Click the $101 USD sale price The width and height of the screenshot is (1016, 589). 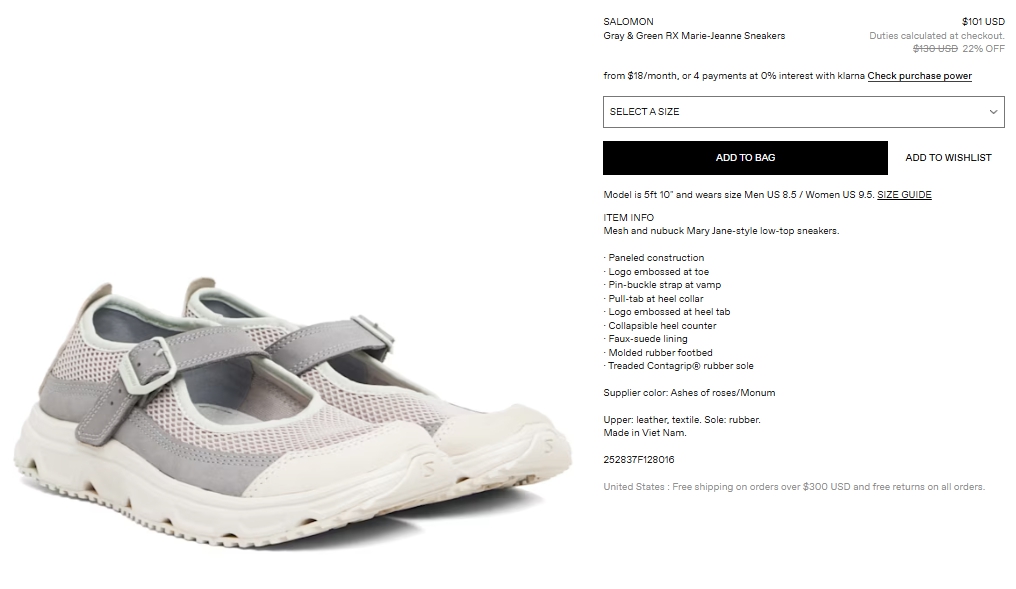click(x=983, y=21)
